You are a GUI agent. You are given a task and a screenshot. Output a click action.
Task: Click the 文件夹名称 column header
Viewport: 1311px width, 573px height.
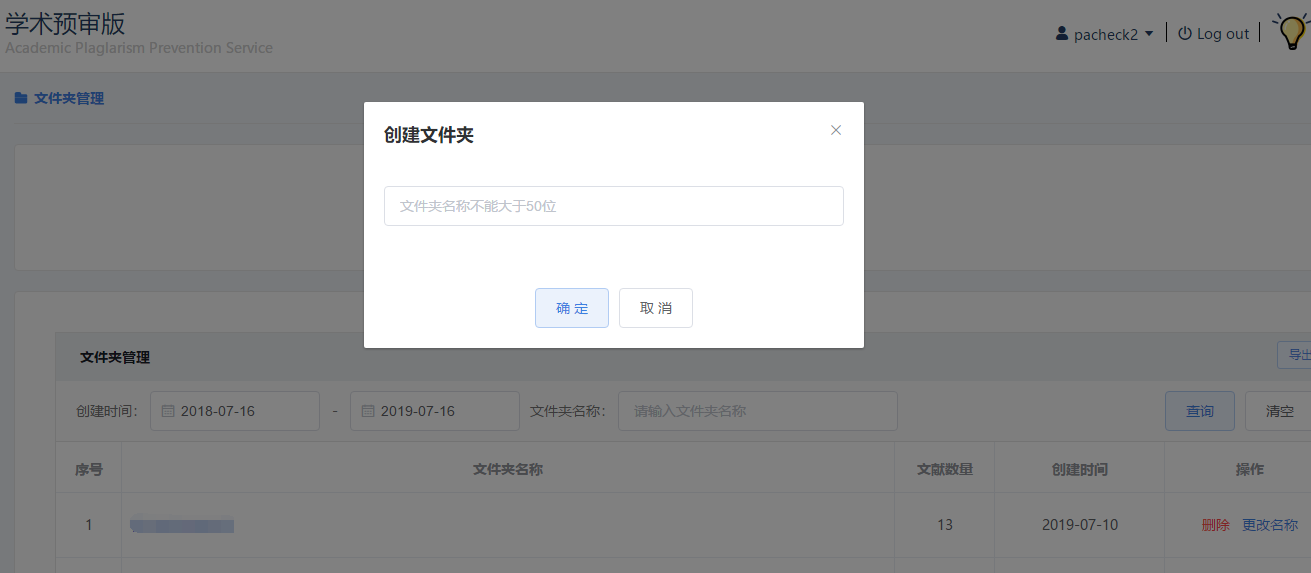(508, 469)
